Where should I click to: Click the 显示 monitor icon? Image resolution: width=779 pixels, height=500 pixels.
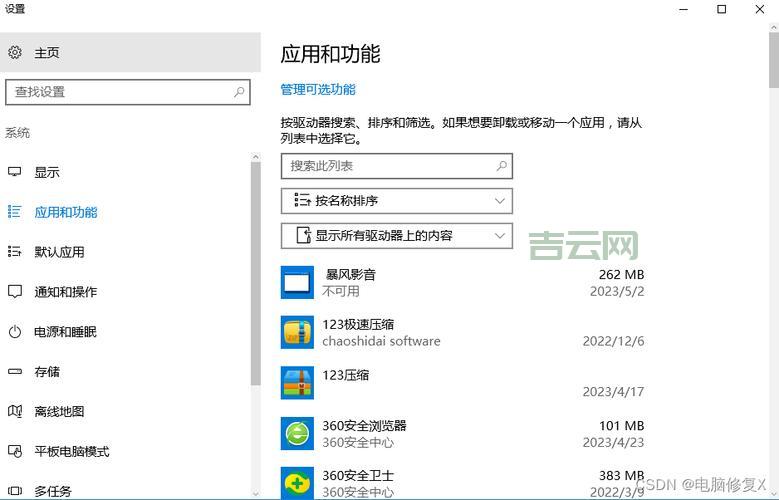[14, 172]
